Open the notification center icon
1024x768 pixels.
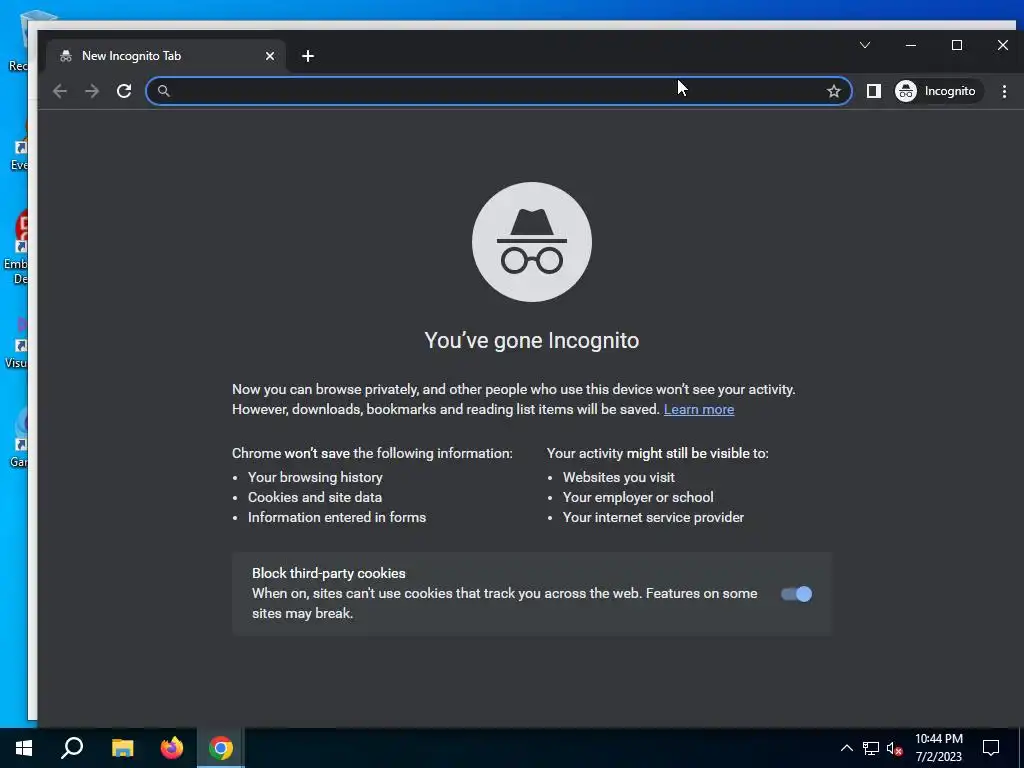coord(991,748)
